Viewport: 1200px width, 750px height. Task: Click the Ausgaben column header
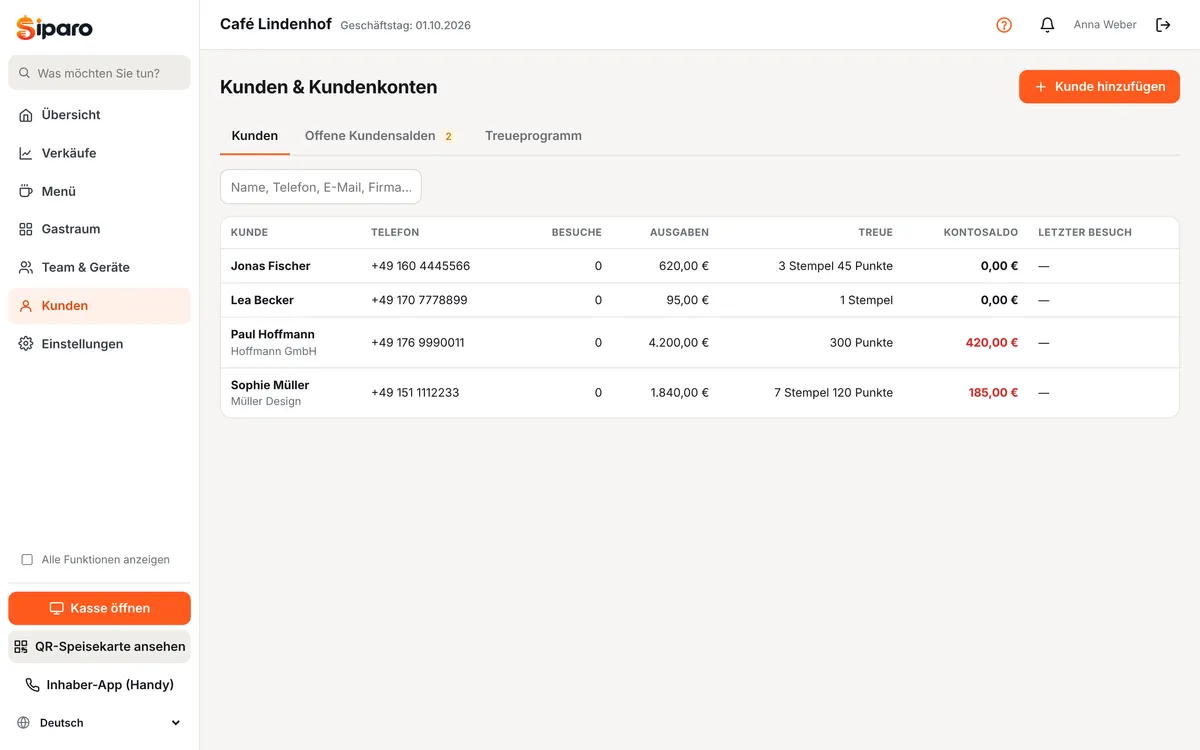point(679,232)
